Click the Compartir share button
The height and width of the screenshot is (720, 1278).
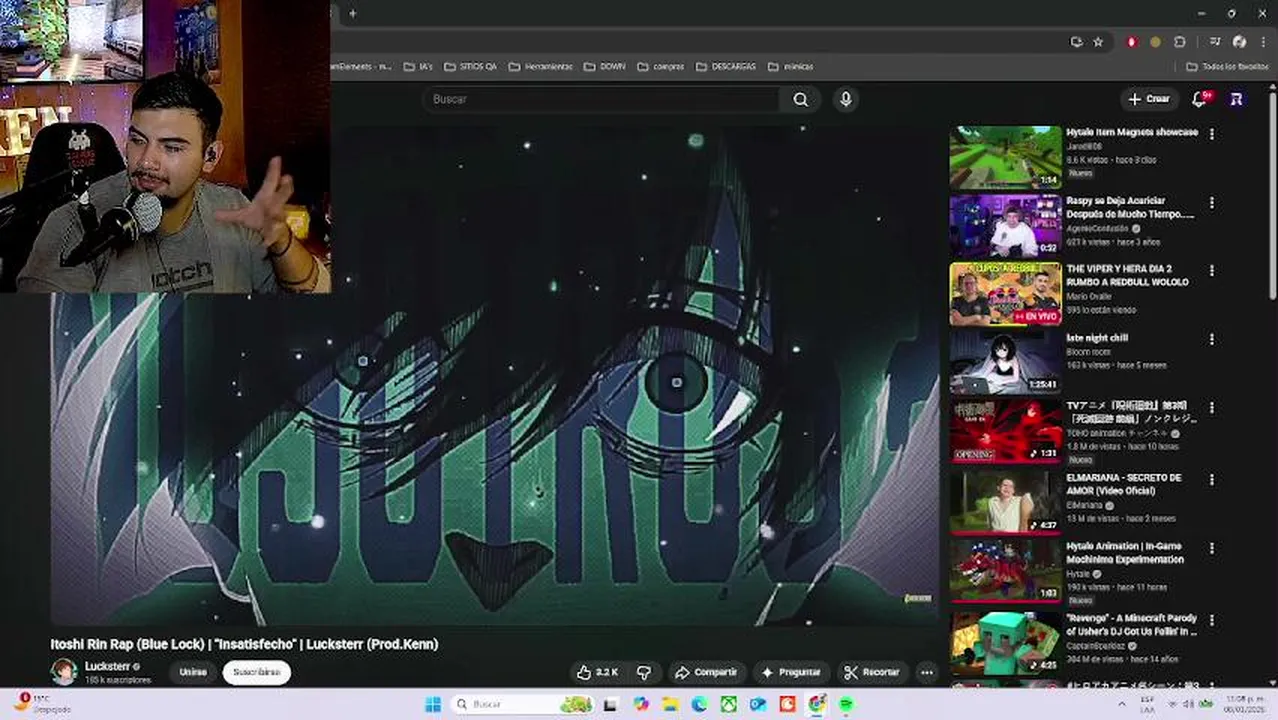click(x=706, y=672)
